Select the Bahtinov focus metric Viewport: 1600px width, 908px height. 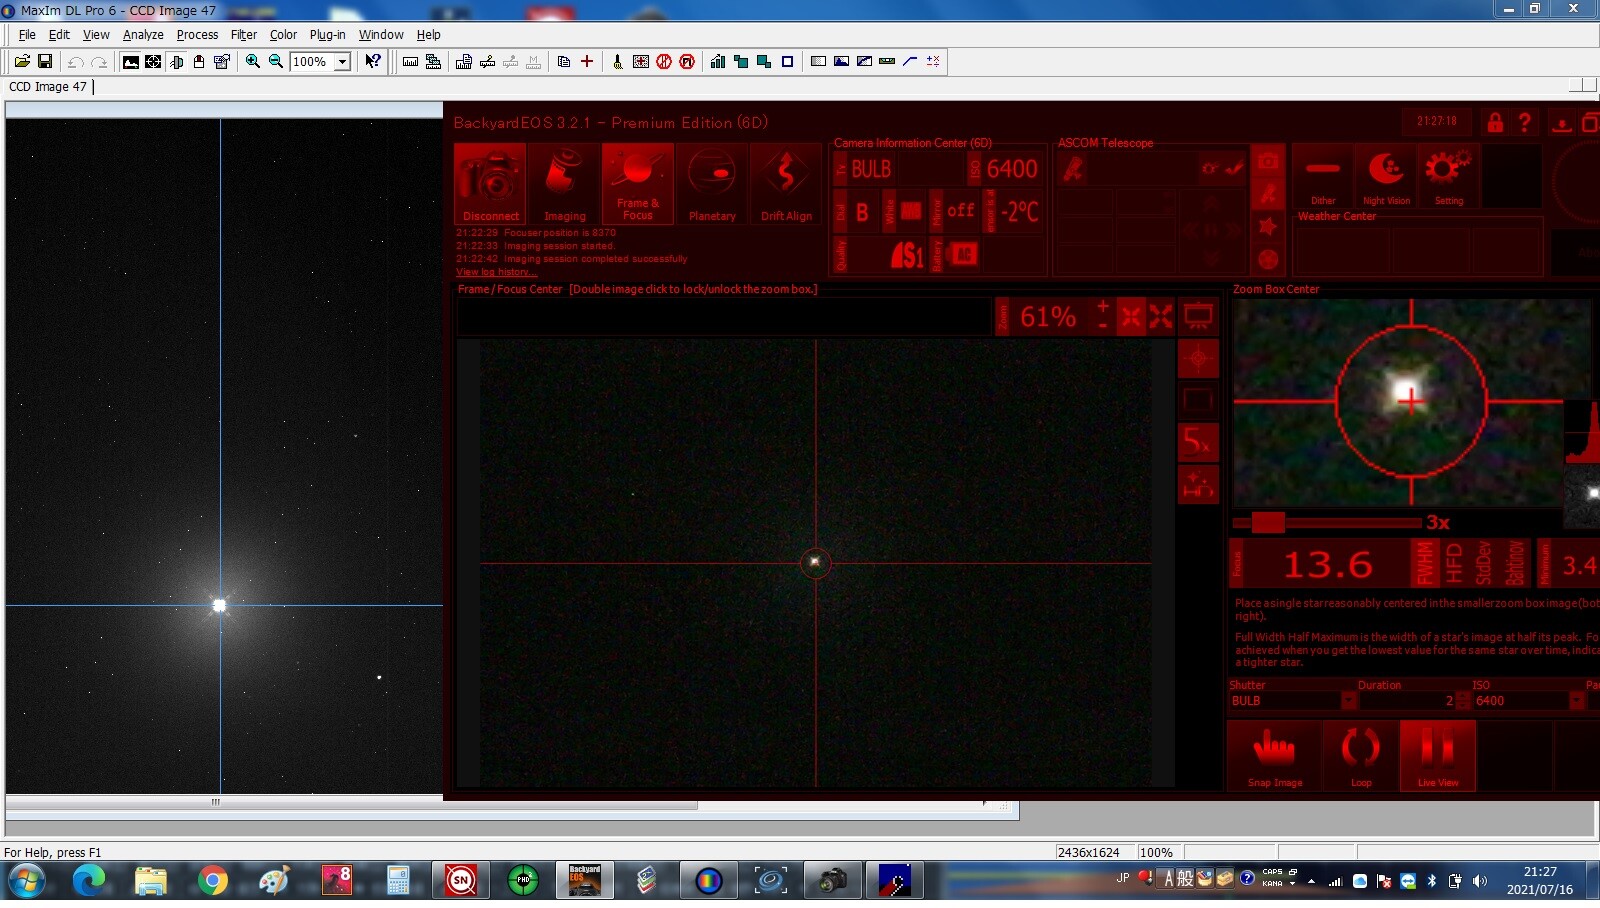1515,563
